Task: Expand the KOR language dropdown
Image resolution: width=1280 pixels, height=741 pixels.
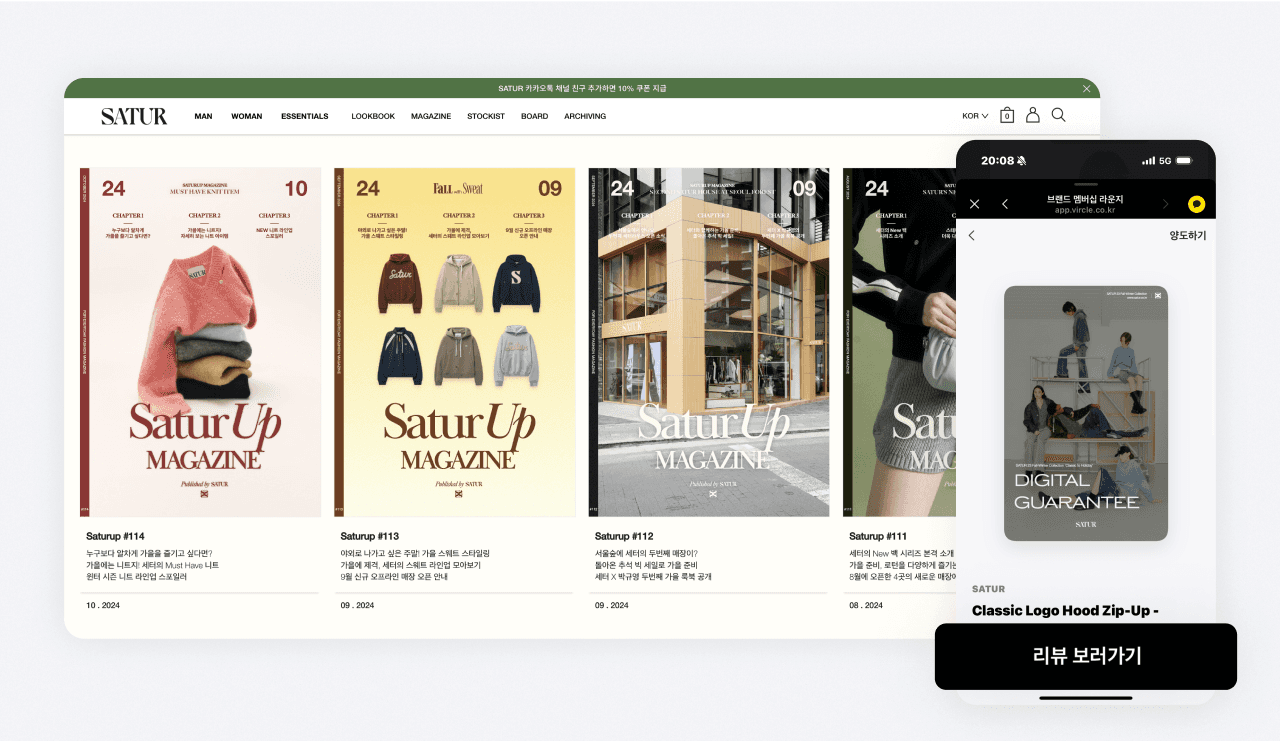Action: click(x=975, y=116)
